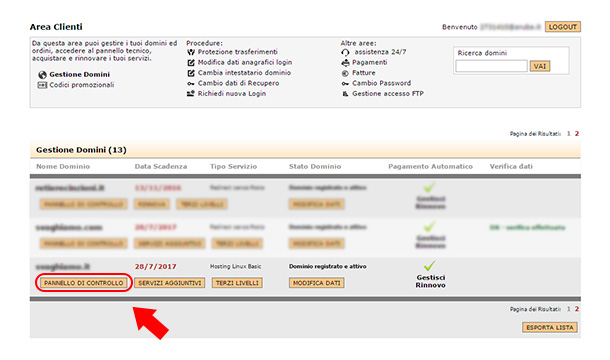Go to results page 1 above the table
This screenshot has width=610, height=360.
568,134
